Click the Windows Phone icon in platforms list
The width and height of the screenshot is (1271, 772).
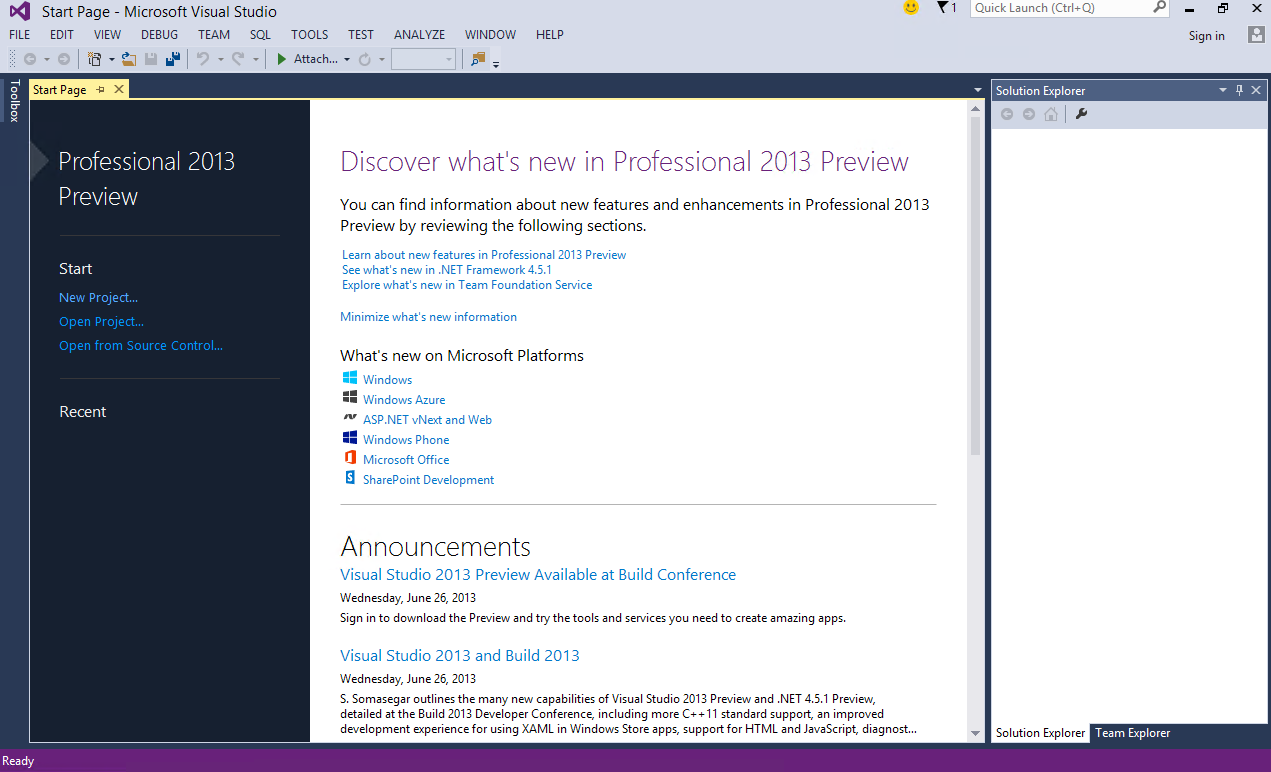click(350, 438)
